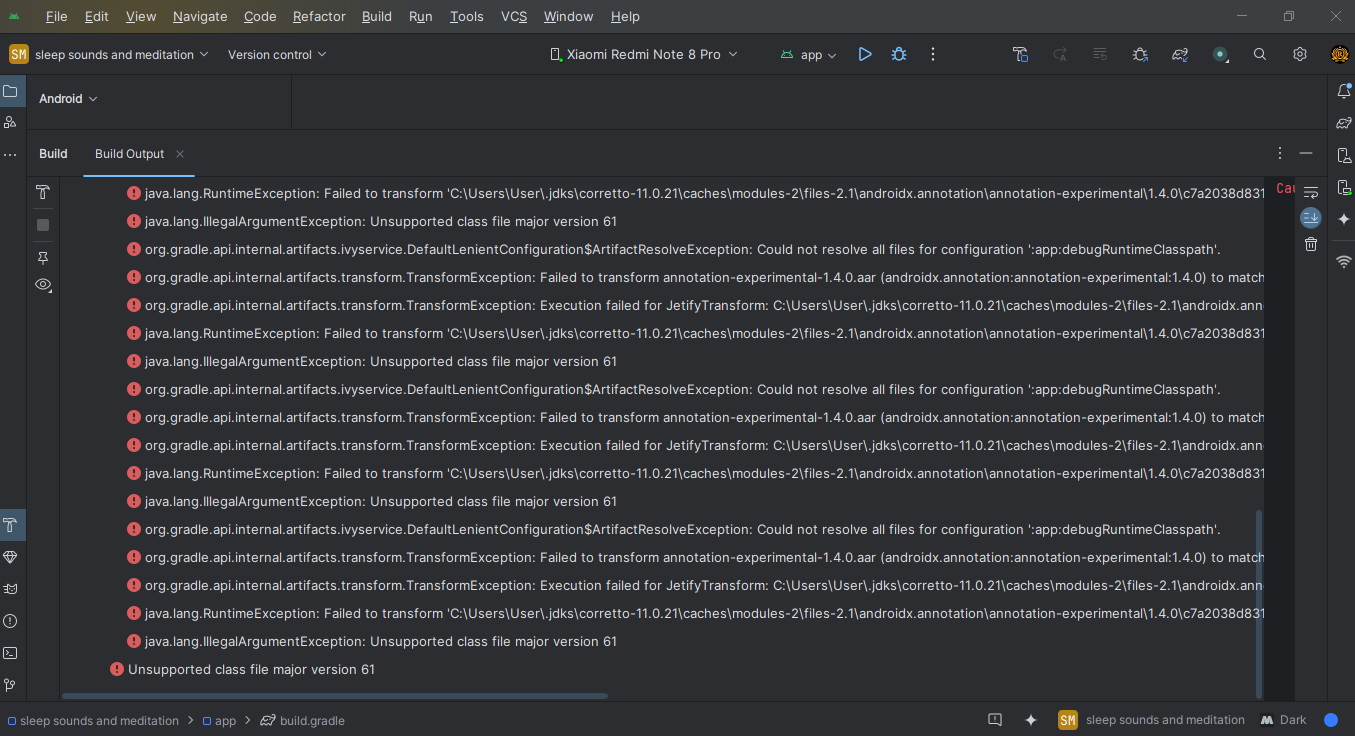Click app breadcrumb in status bar

[x=219, y=720]
